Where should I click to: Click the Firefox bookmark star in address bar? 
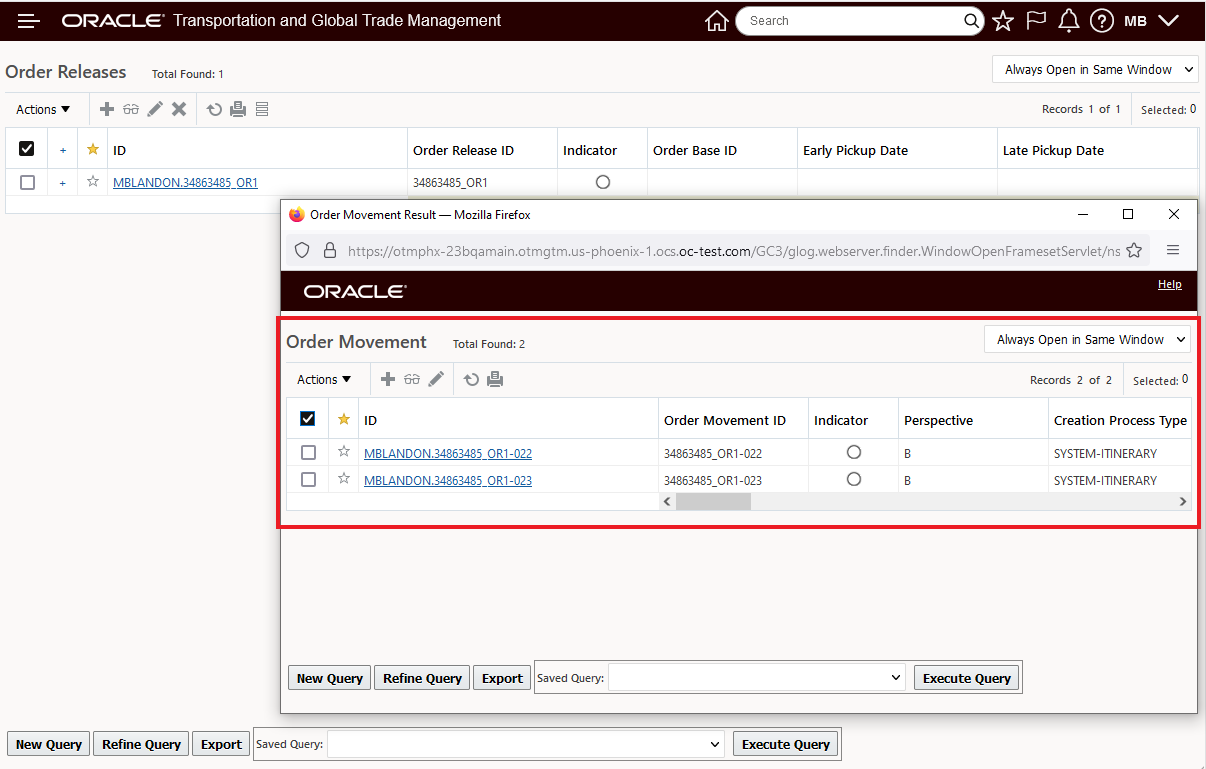point(1134,250)
